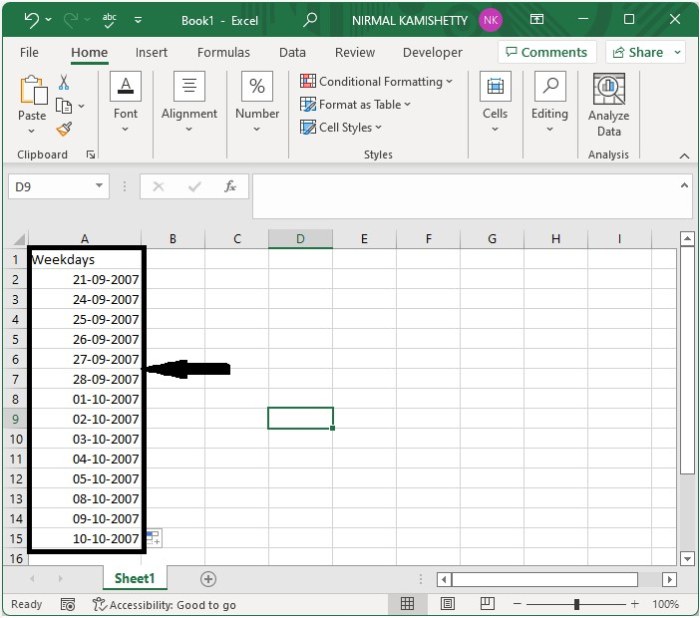700x618 pixels.
Task: Expand the Name Box dropdown arrow
Action: point(100,186)
